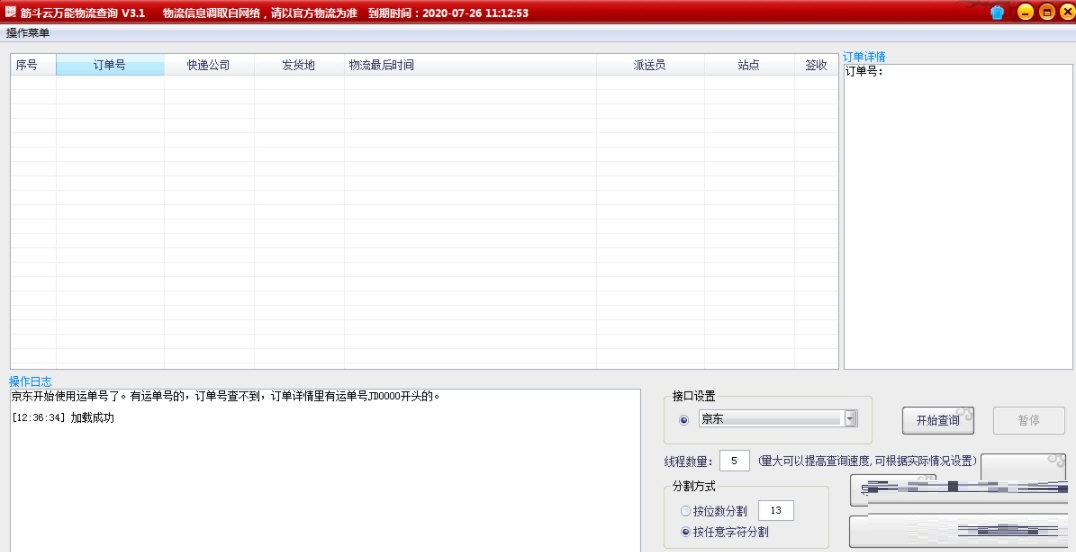
Task: Click the 派送员 column header
Action: pyautogui.click(x=649, y=65)
